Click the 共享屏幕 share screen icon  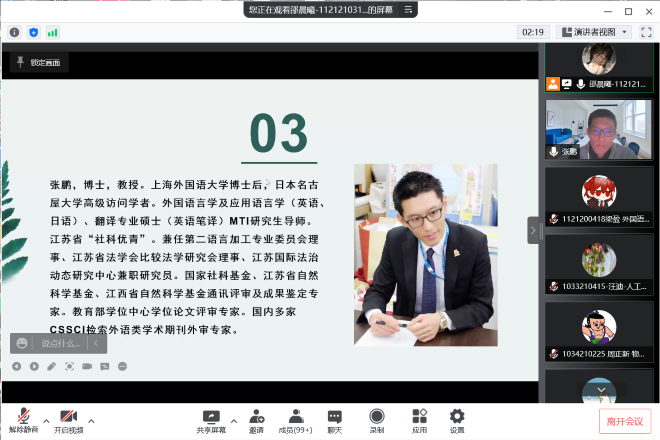tap(211, 417)
